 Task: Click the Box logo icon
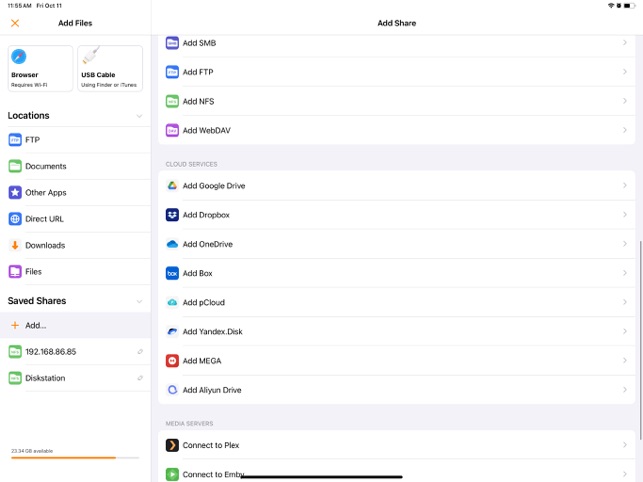[172, 273]
